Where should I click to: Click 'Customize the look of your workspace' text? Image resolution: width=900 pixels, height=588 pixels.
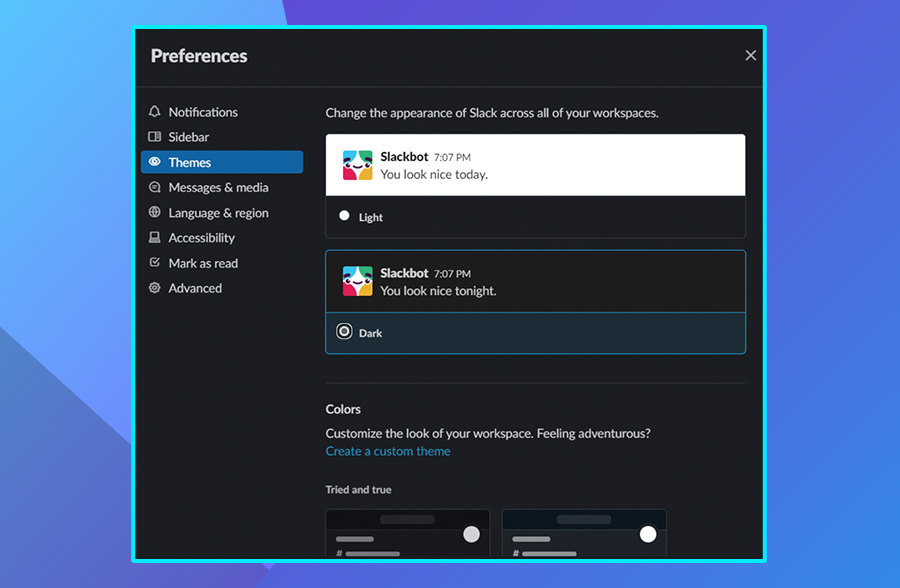coord(488,434)
